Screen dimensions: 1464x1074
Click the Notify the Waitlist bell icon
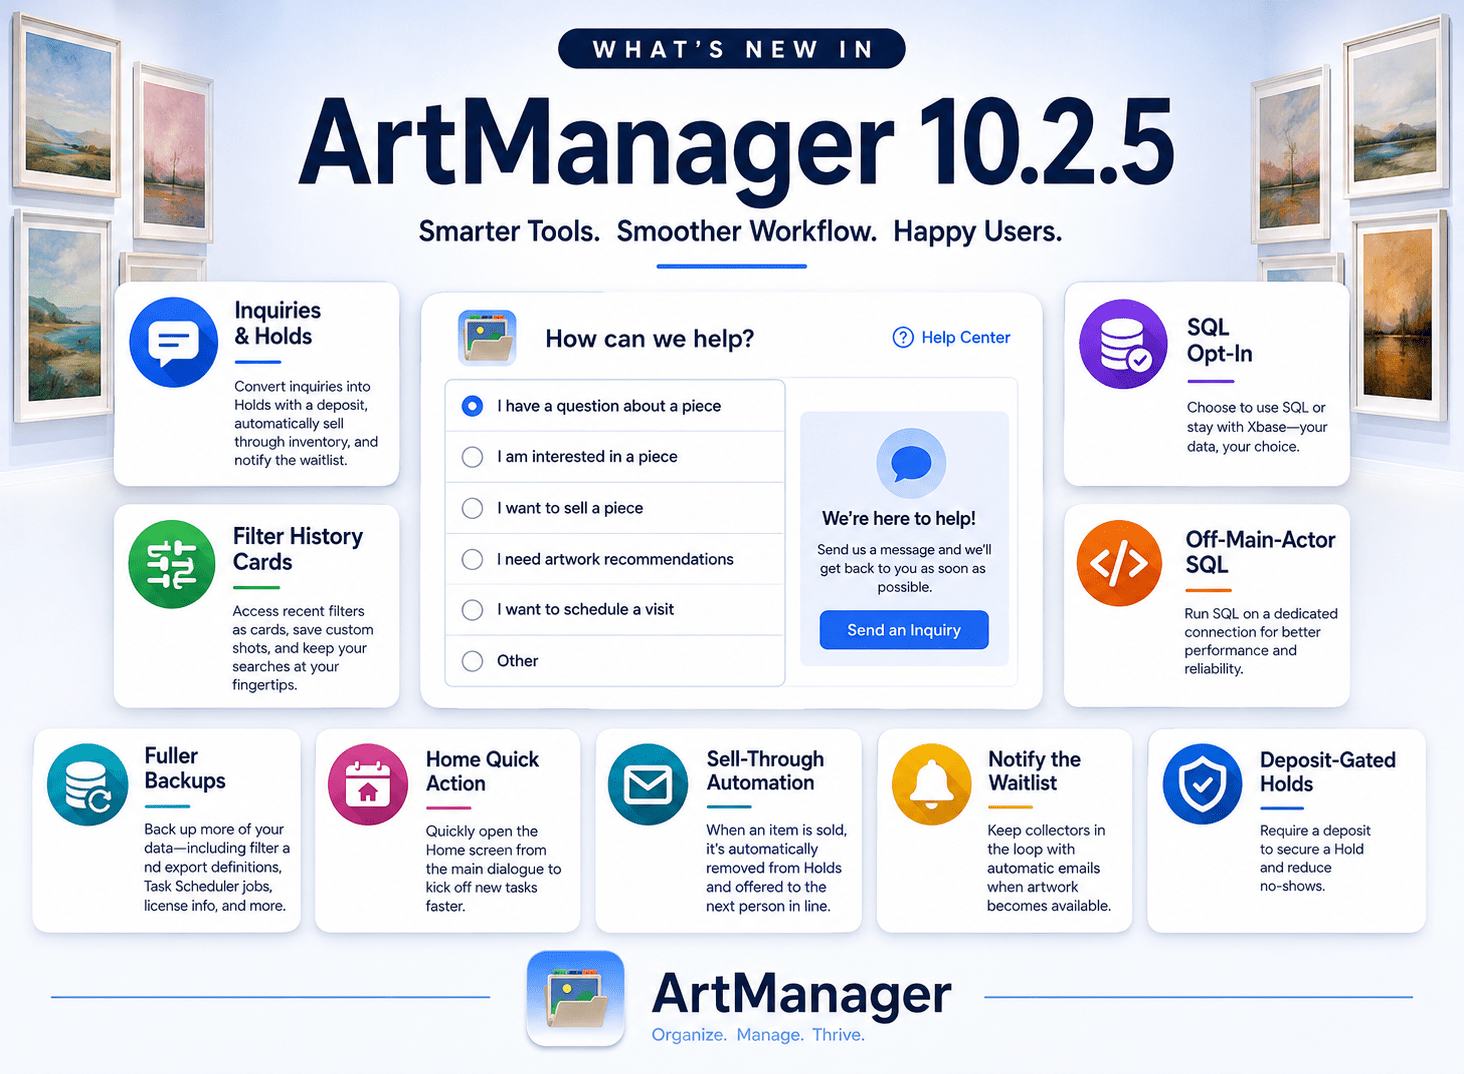coord(931,785)
